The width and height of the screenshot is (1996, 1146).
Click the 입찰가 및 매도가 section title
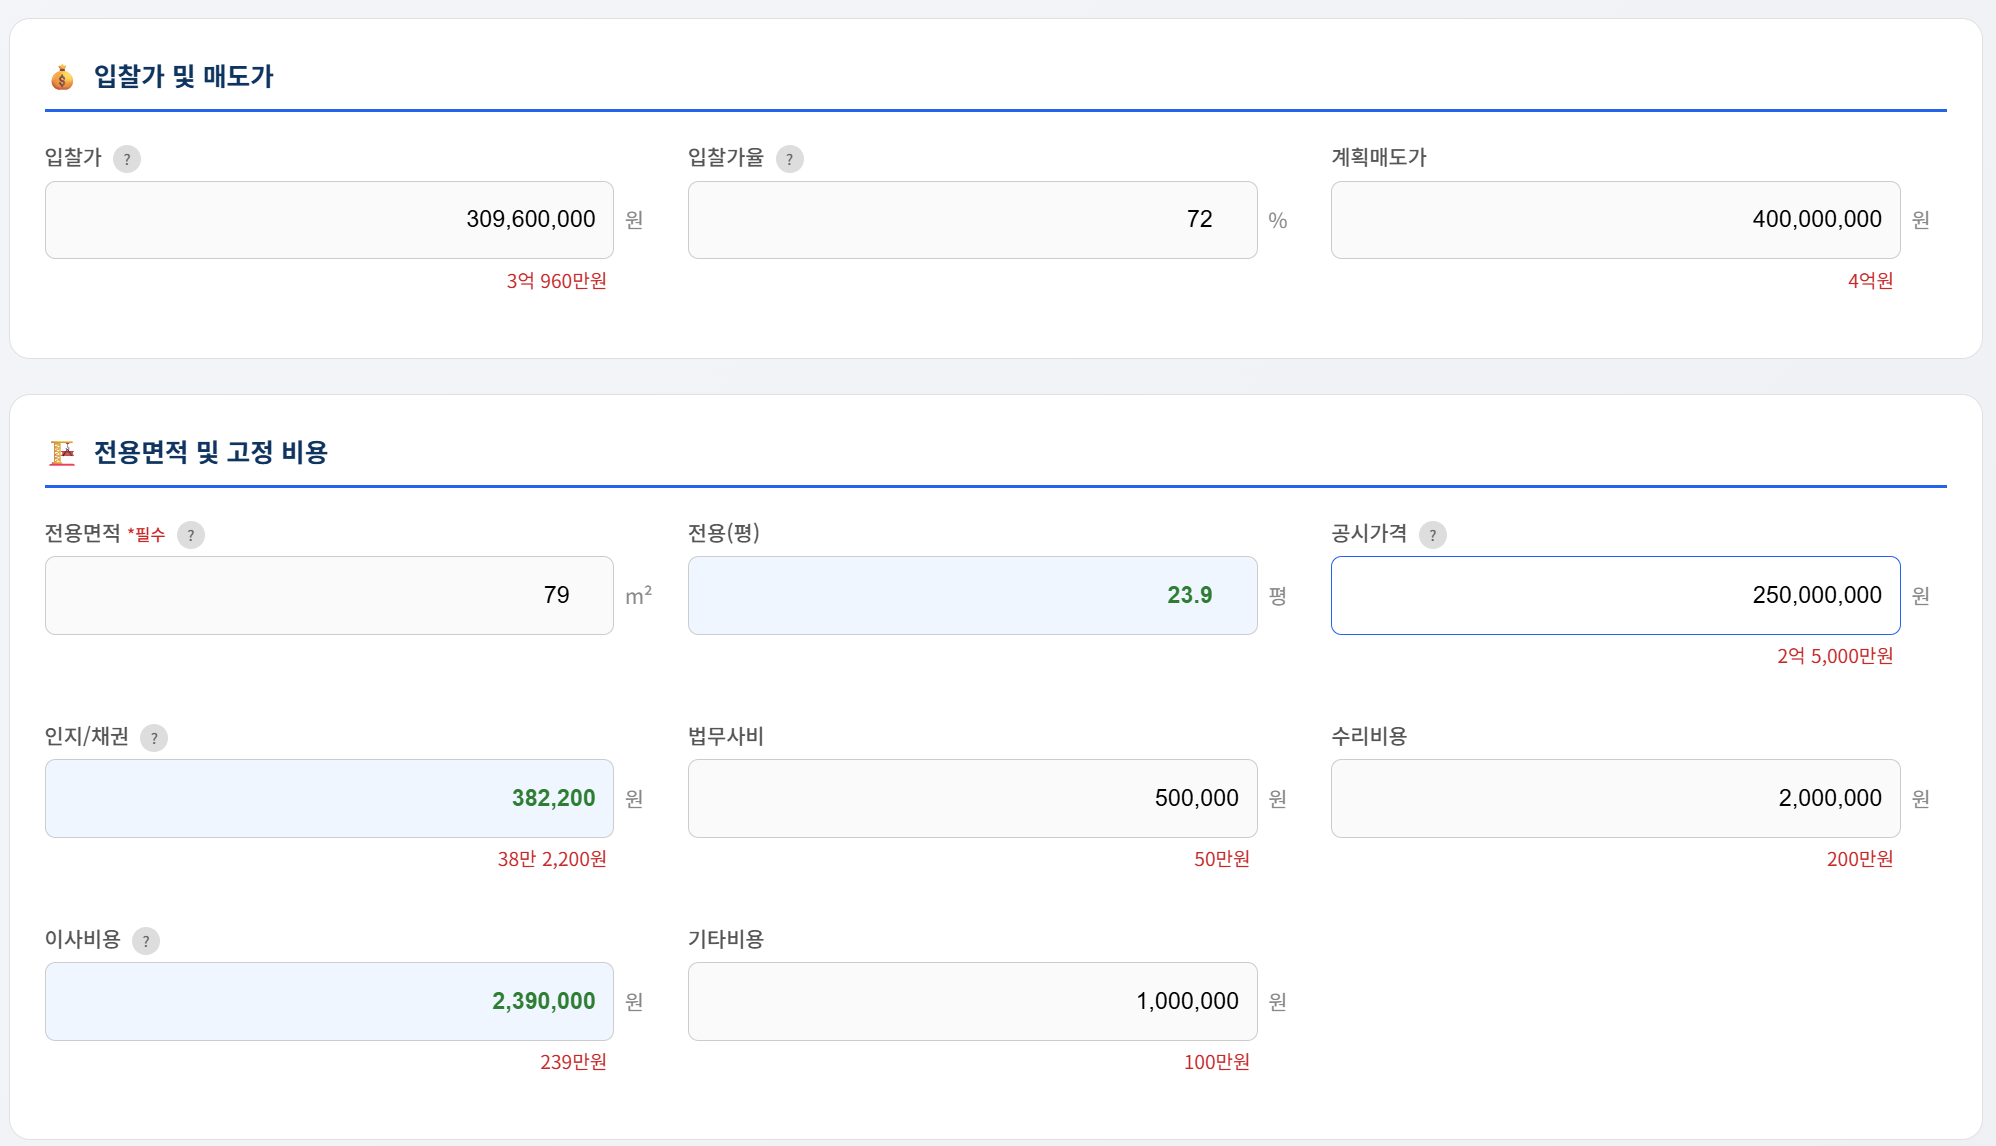tap(184, 77)
